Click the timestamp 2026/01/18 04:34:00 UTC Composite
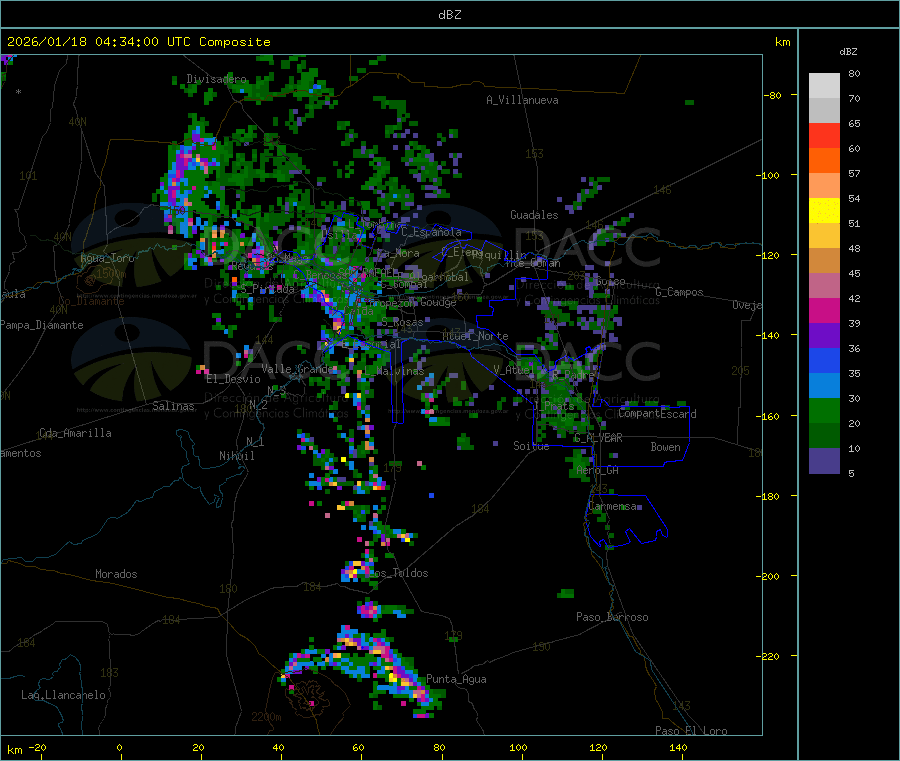Viewport: 900px width, 761px height. 138,42
